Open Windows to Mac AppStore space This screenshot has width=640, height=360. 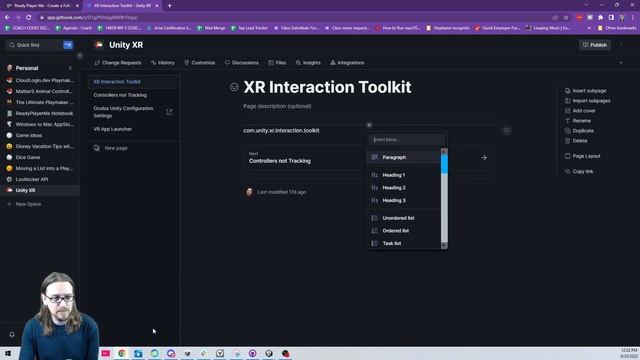40,124
